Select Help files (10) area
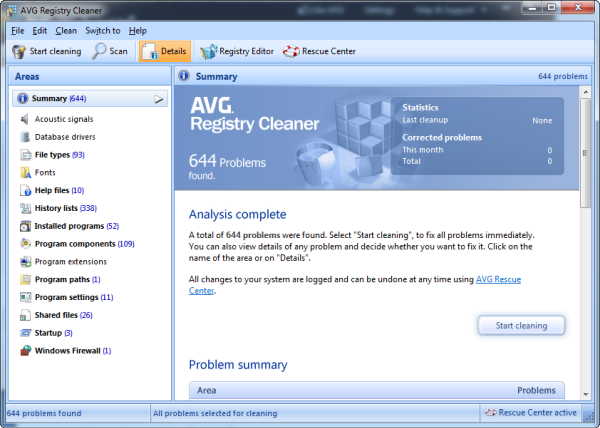600x428 pixels. tap(59, 190)
